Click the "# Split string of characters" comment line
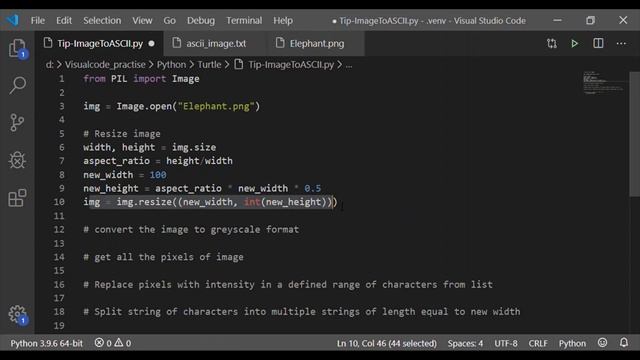This screenshot has height=360, width=640. click(x=302, y=312)
